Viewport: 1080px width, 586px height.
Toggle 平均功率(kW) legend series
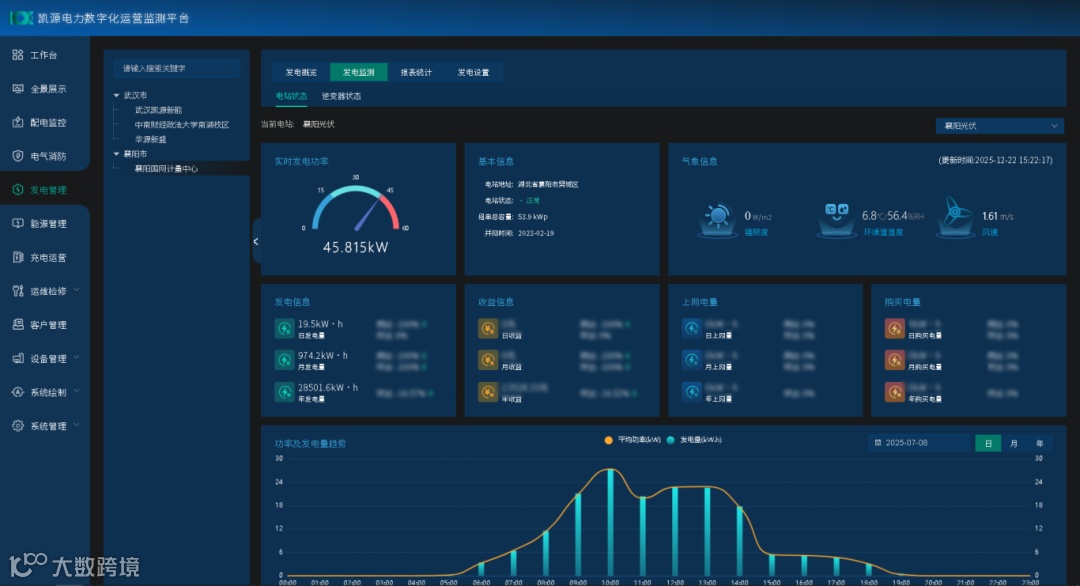(632, 440)
